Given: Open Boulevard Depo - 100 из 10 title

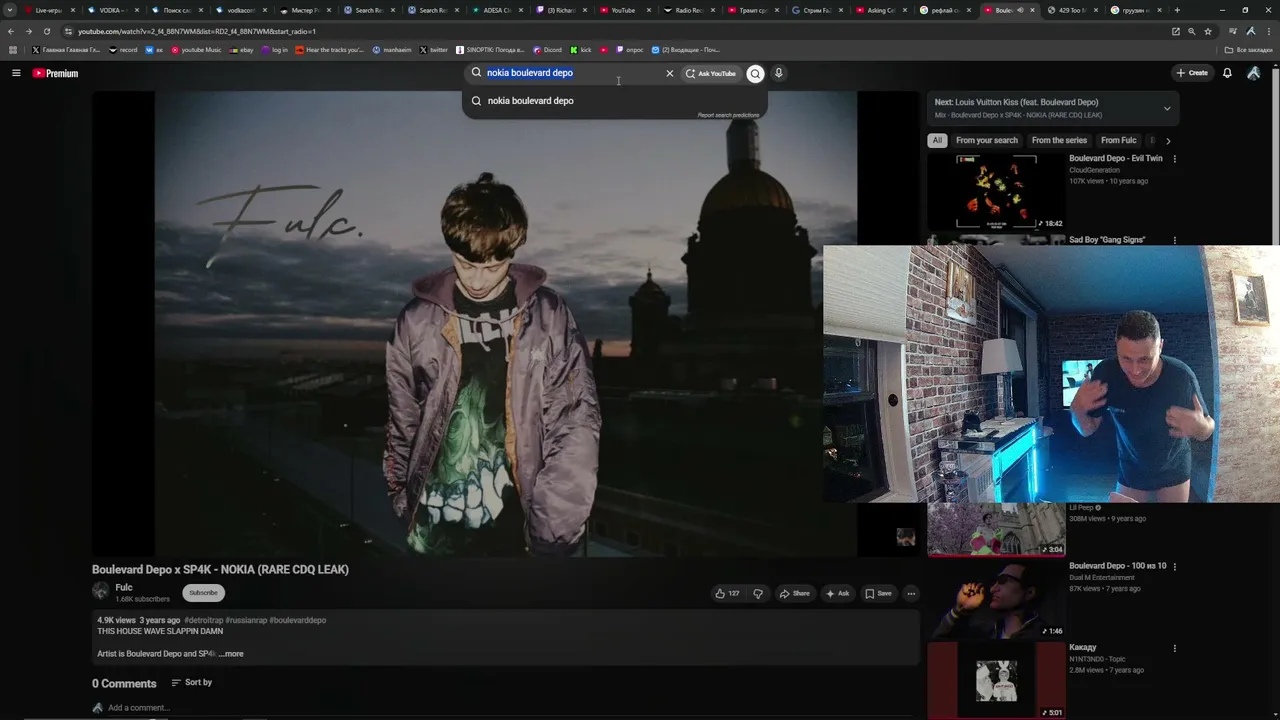Looking at the screenshot, I should (x=1118, y=566).
